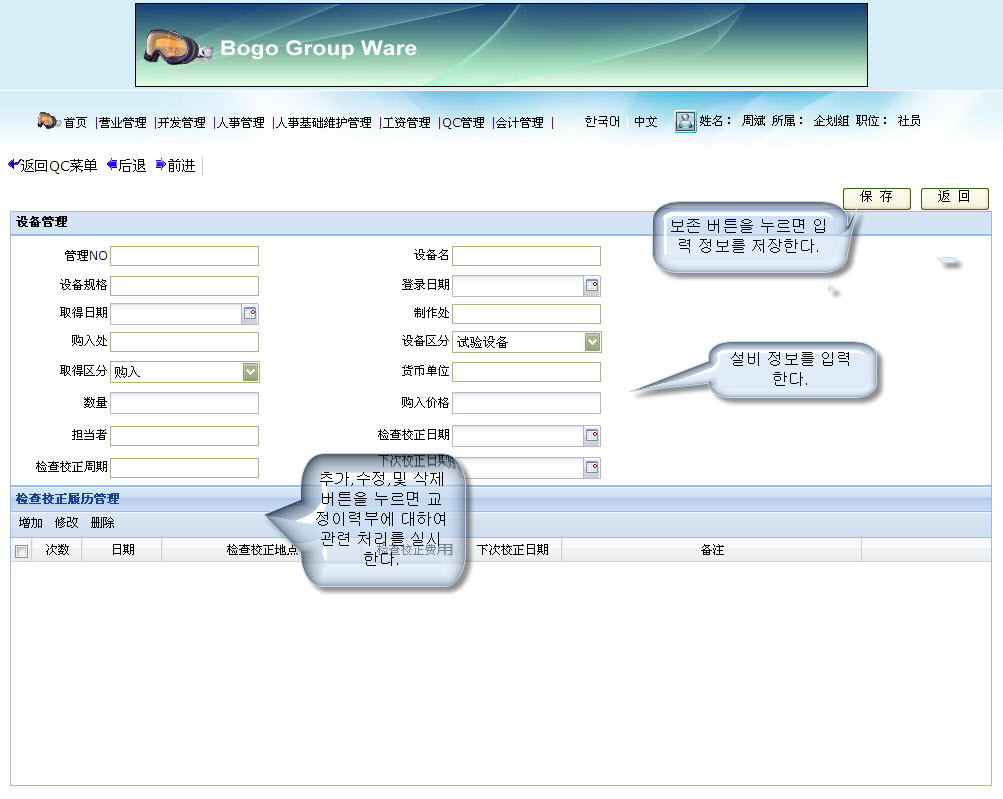Click the 返回 return button
The width and height of the screenshot is (1003, 799).
pyautogui.click(x=954, y=198)
